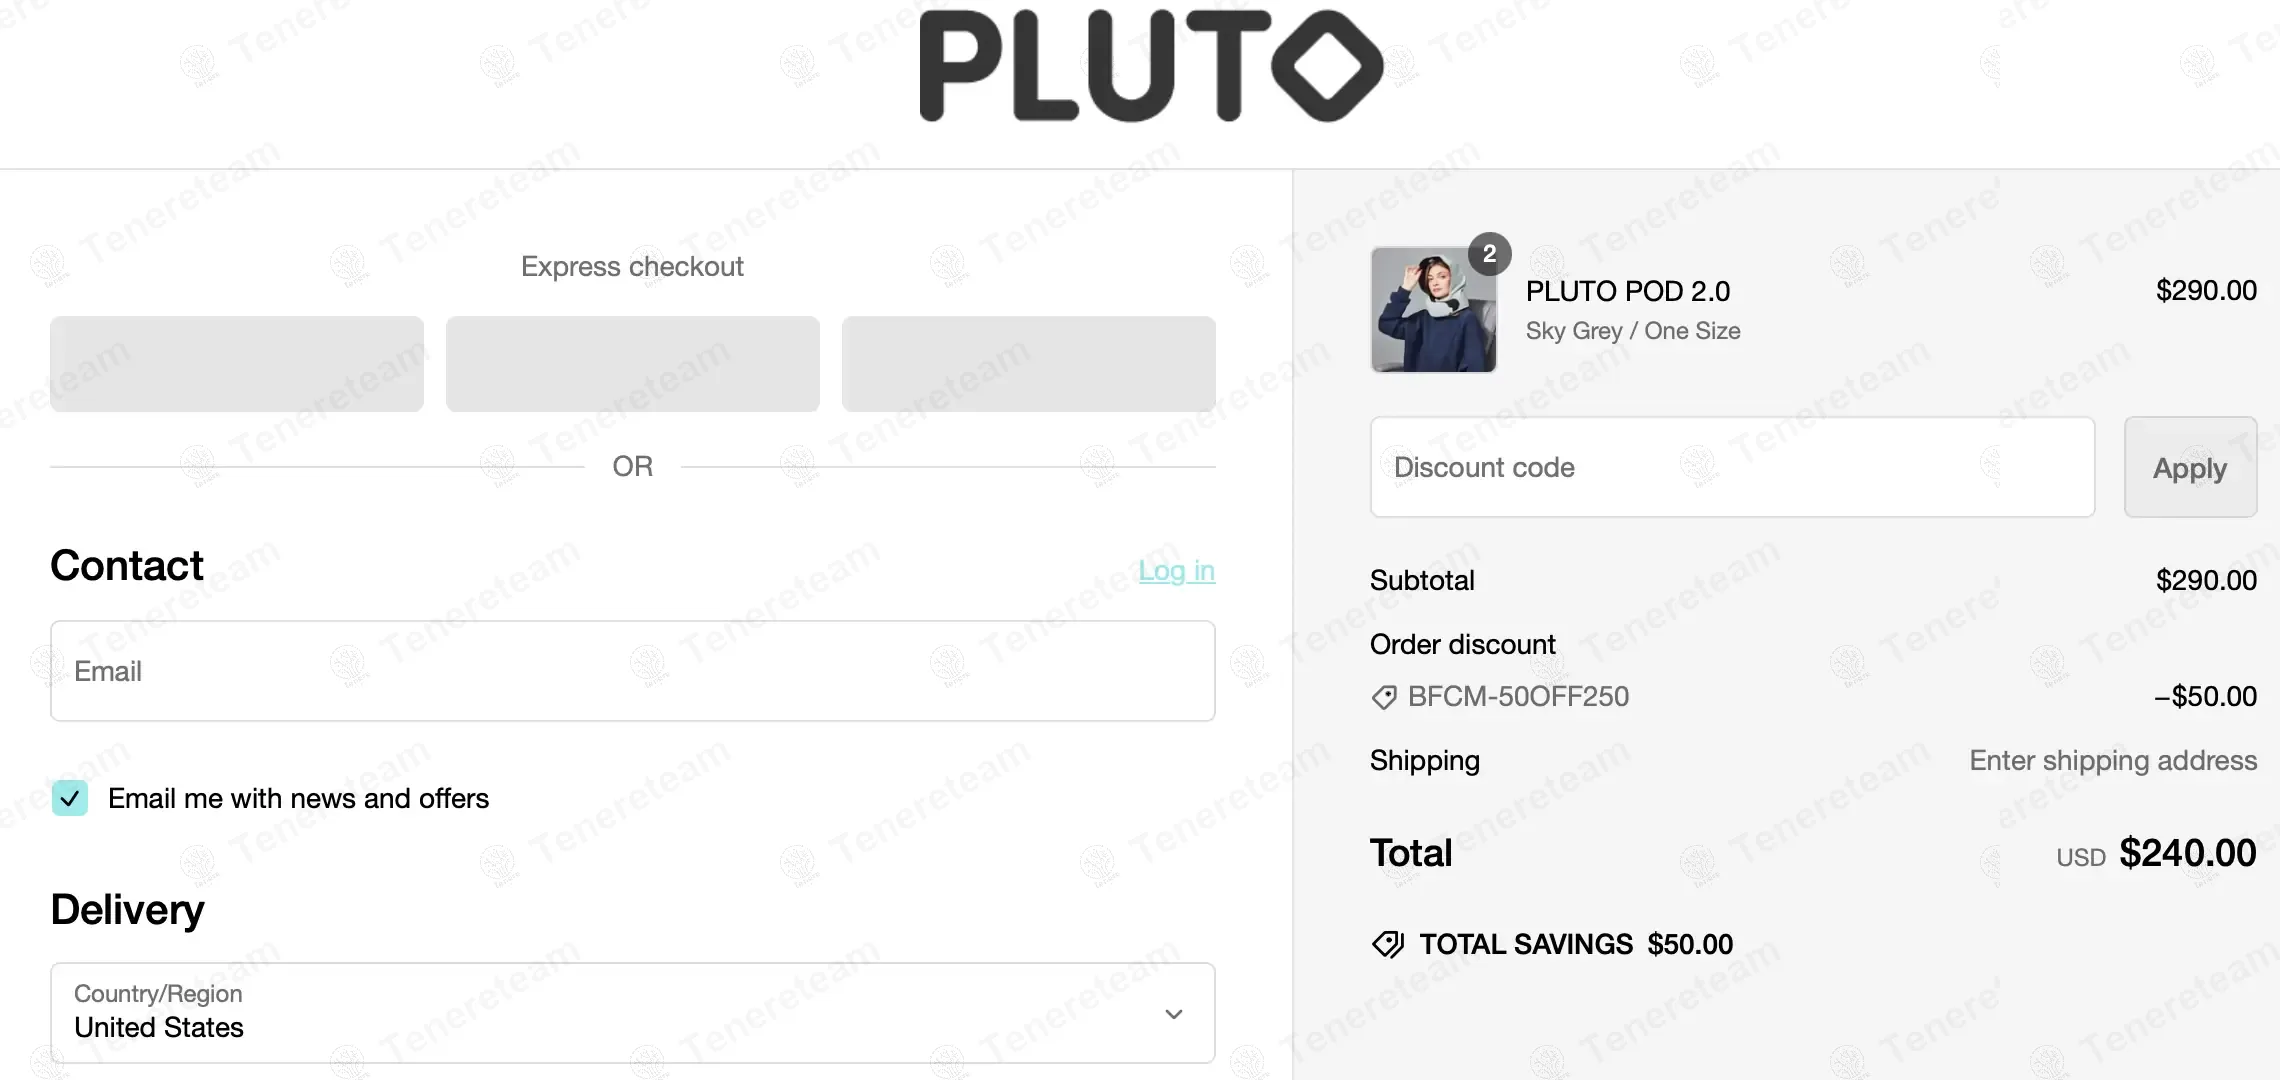
Task: Uncheck the news and offers checkbox
Action: [70, 798]
